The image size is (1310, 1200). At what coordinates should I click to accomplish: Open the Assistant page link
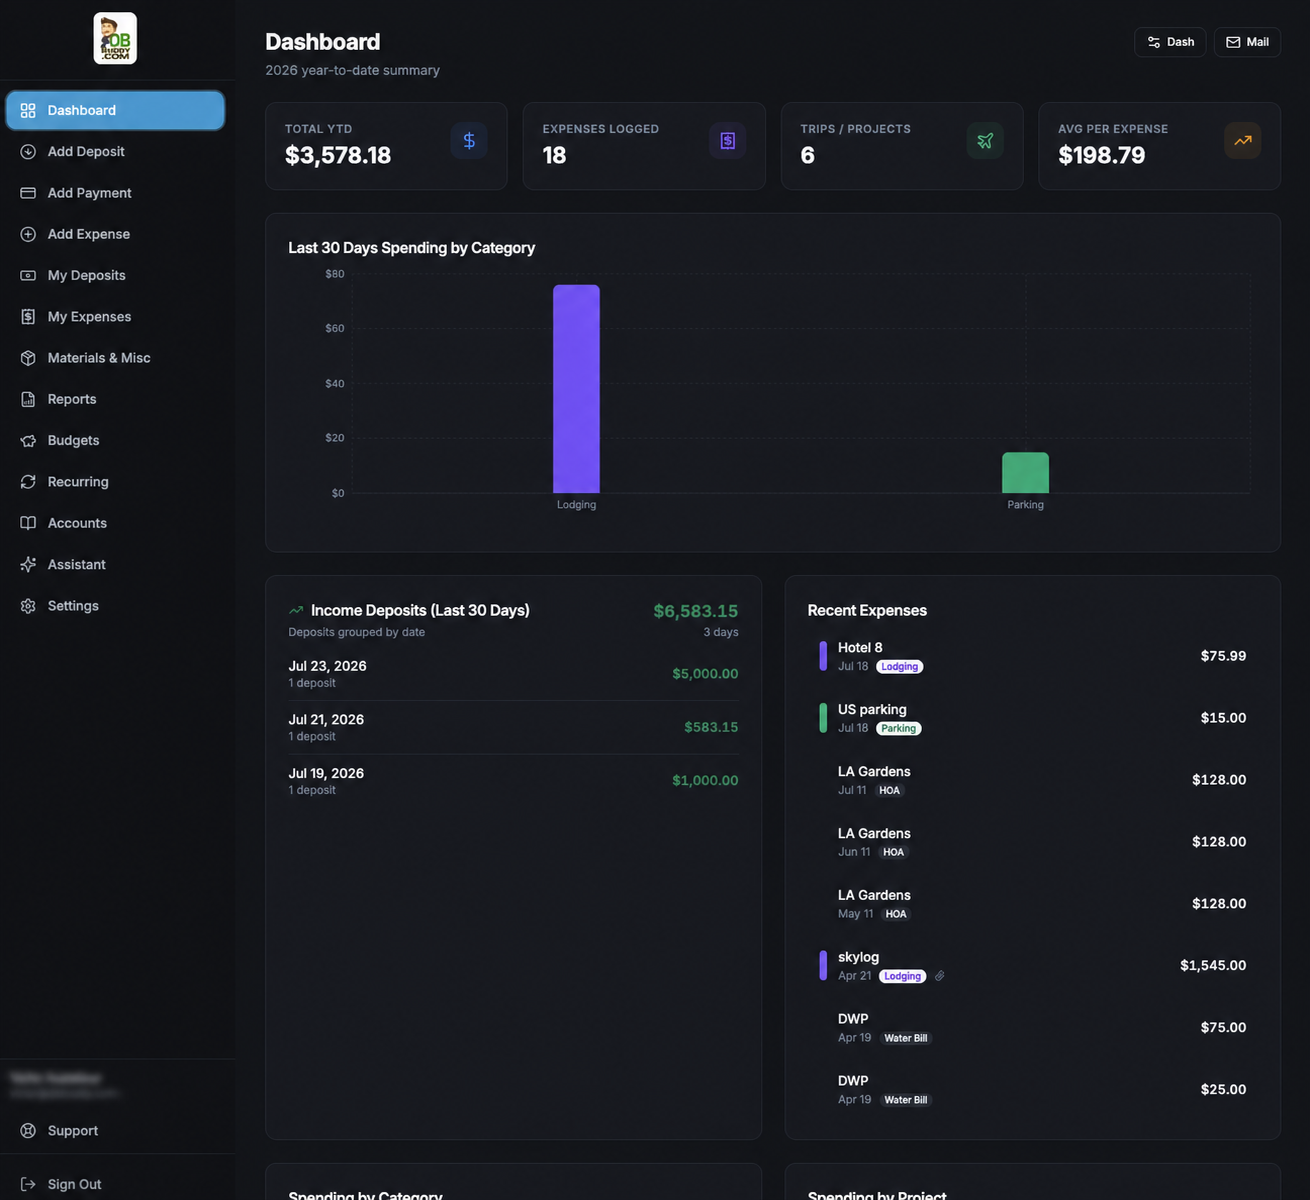click(115, 564)
